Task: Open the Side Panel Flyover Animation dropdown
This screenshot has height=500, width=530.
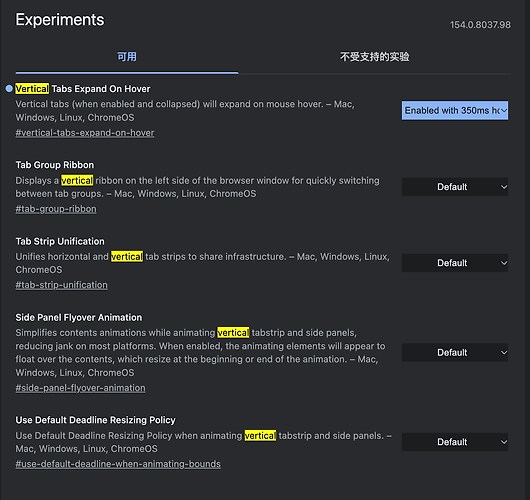Action: [455, 352]
